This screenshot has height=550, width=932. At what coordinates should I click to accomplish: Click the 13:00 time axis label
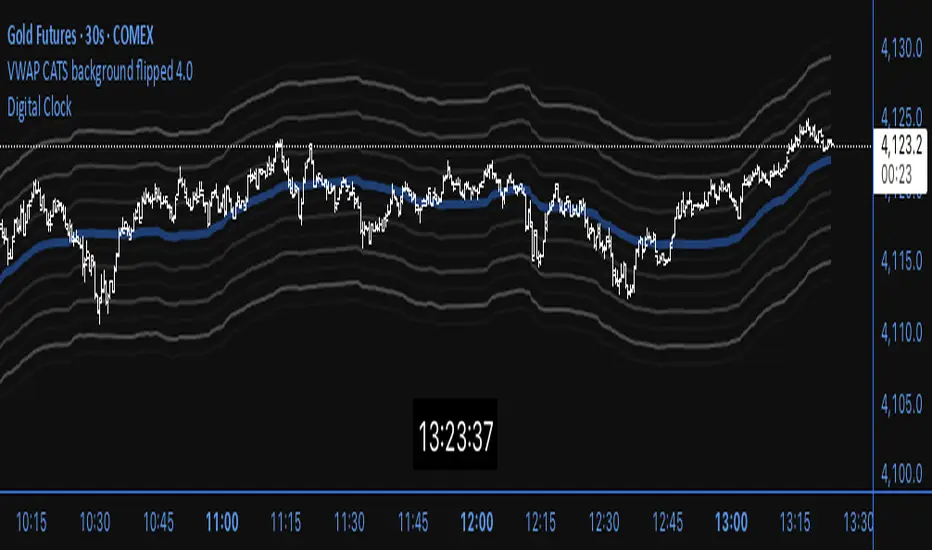click(x=731, y=523)
